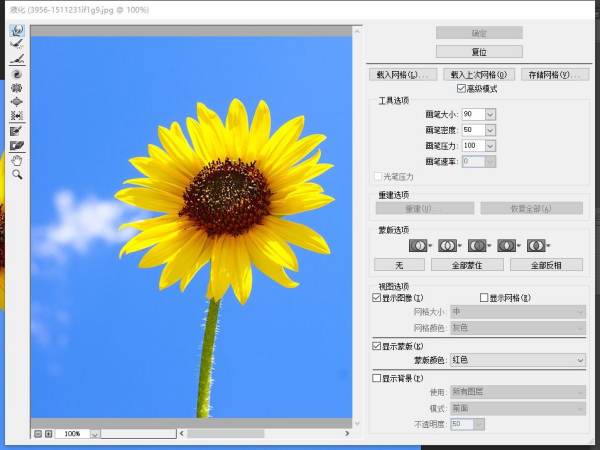Click the 重建 button

[425, 209]
